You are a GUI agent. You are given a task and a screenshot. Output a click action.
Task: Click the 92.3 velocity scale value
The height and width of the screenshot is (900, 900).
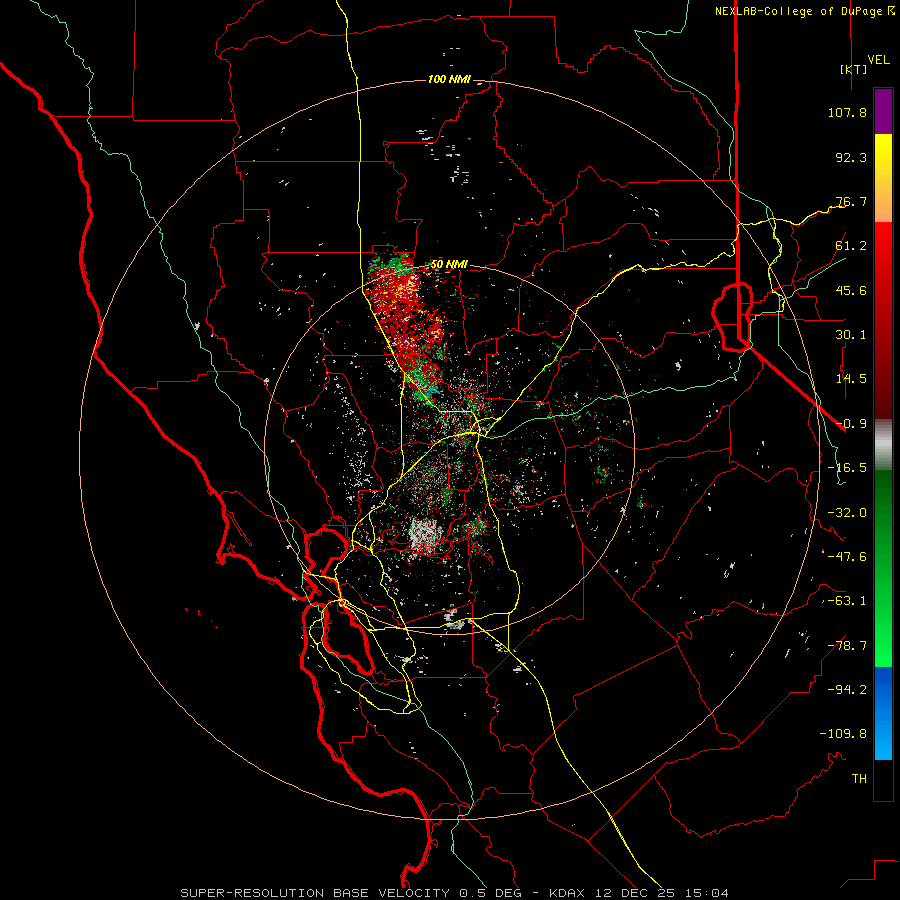pos(851,157)
